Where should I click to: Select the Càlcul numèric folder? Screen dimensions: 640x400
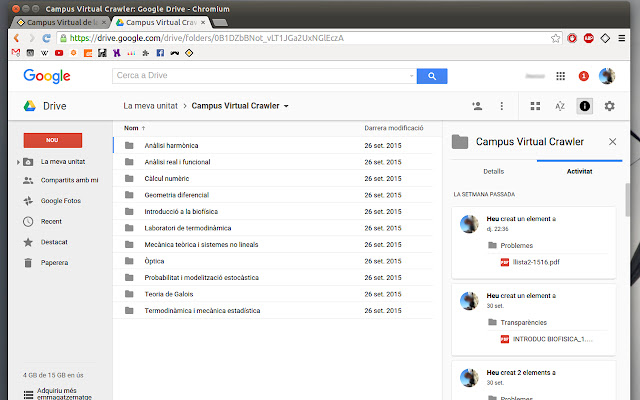272,178
